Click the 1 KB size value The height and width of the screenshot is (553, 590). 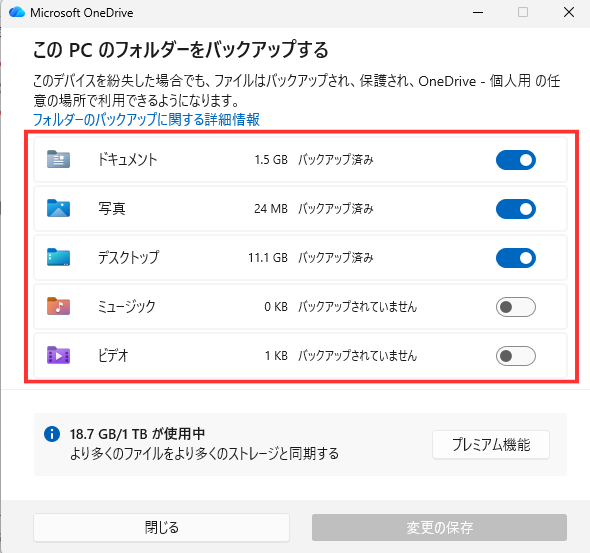[276, 356]
